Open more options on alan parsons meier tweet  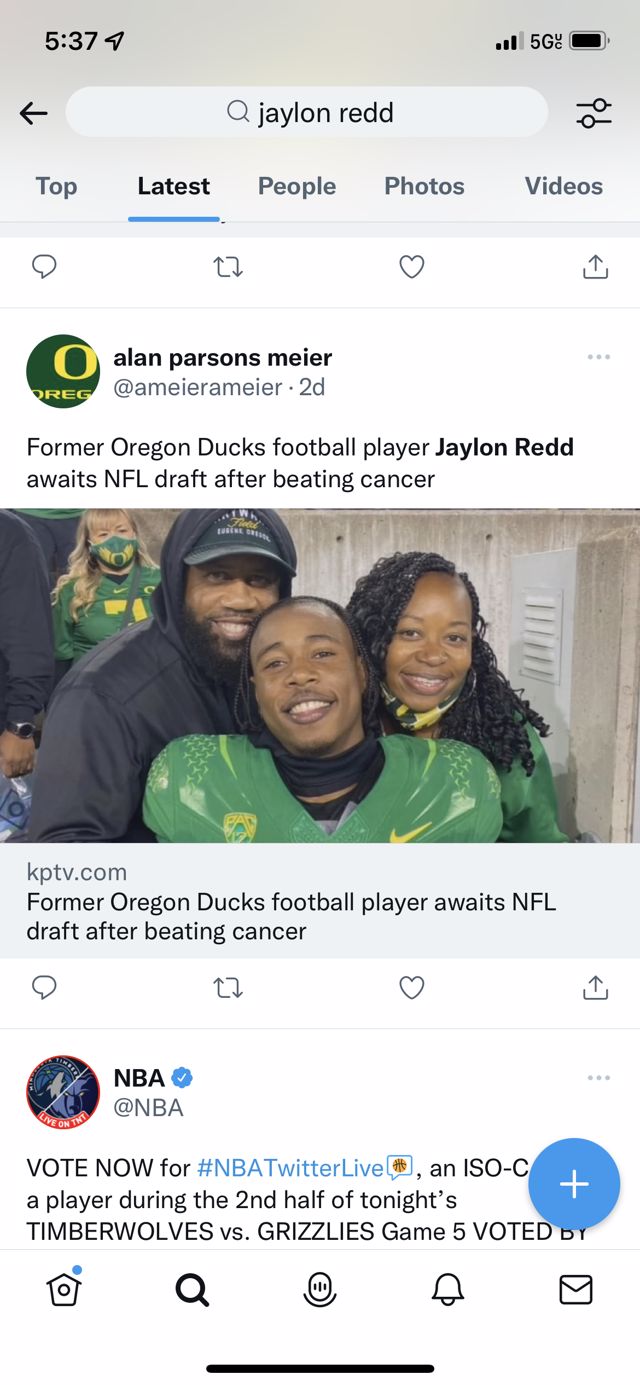click(x=598, y=357)
